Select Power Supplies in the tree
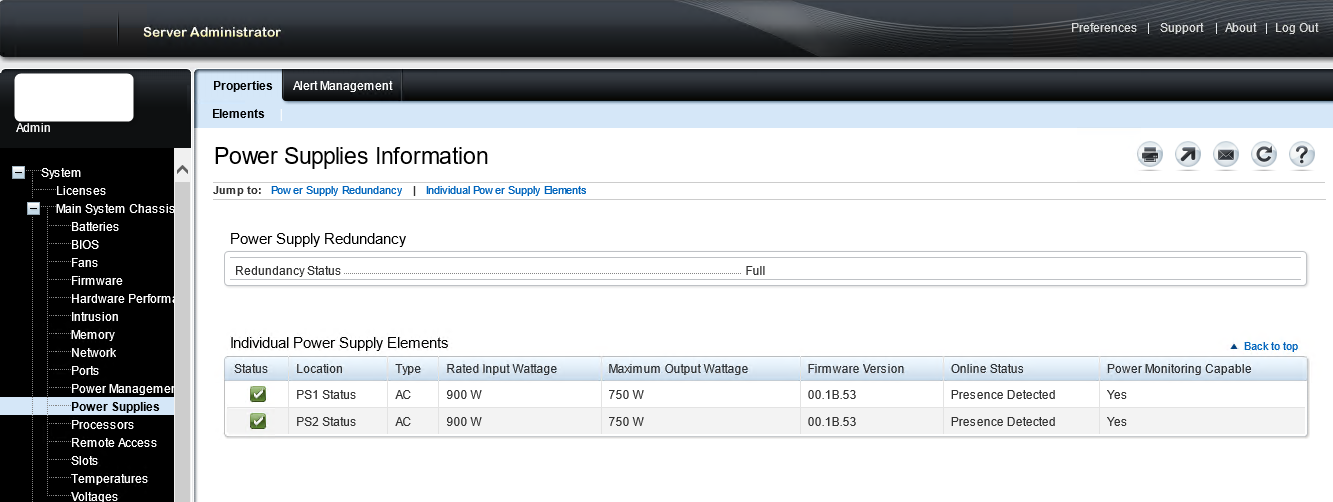 tap(115, 407)
